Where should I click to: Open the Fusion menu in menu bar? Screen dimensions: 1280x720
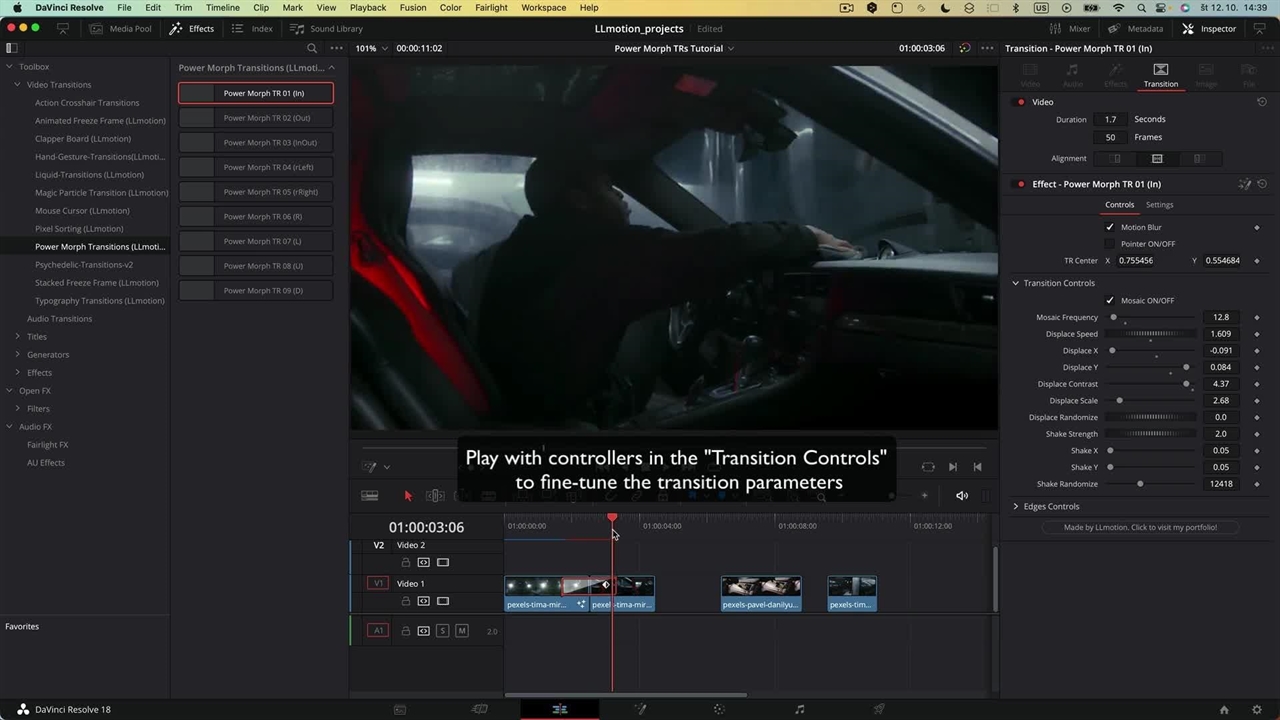point(413,8)
